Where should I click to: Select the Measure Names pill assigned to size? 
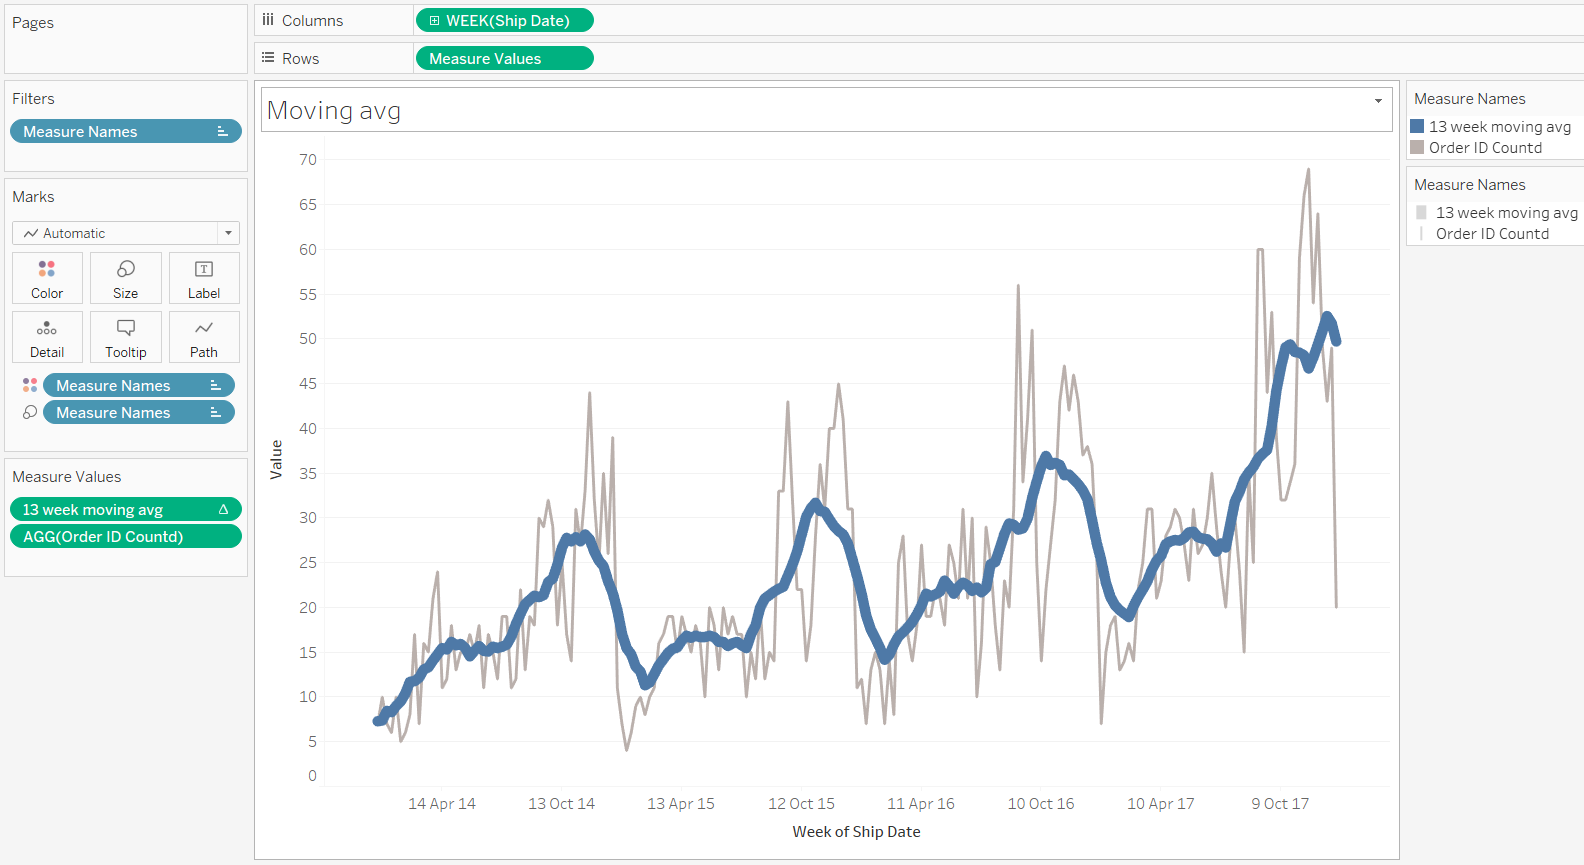pos(139,413)
